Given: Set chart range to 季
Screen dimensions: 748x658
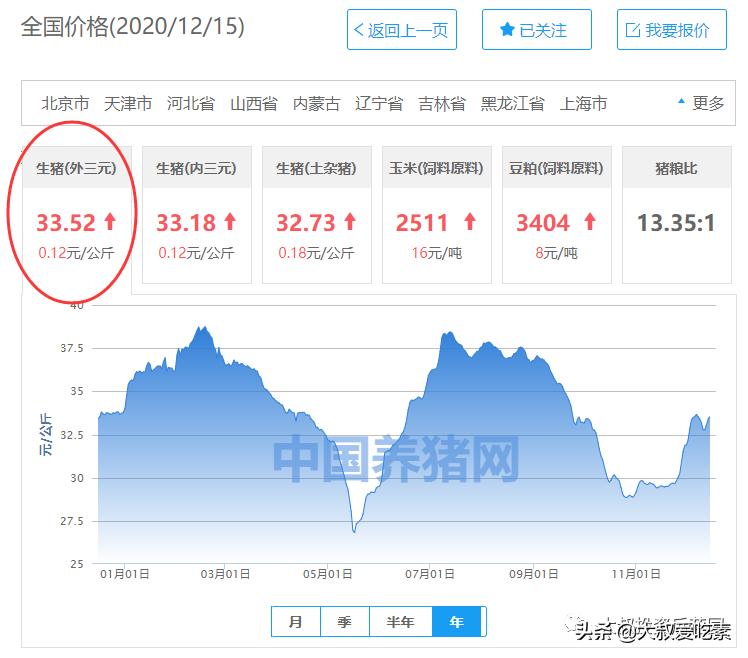Looking at the screenshot, I should coord(344,621).
